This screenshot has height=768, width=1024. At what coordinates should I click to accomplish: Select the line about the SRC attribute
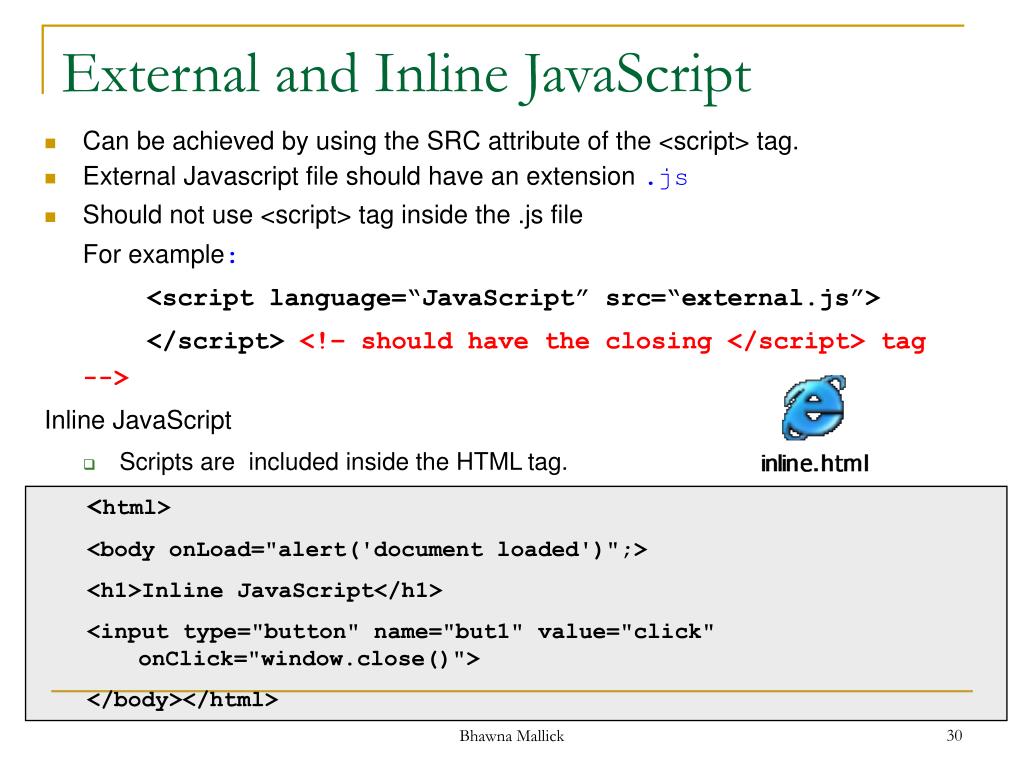pos(440,141)
